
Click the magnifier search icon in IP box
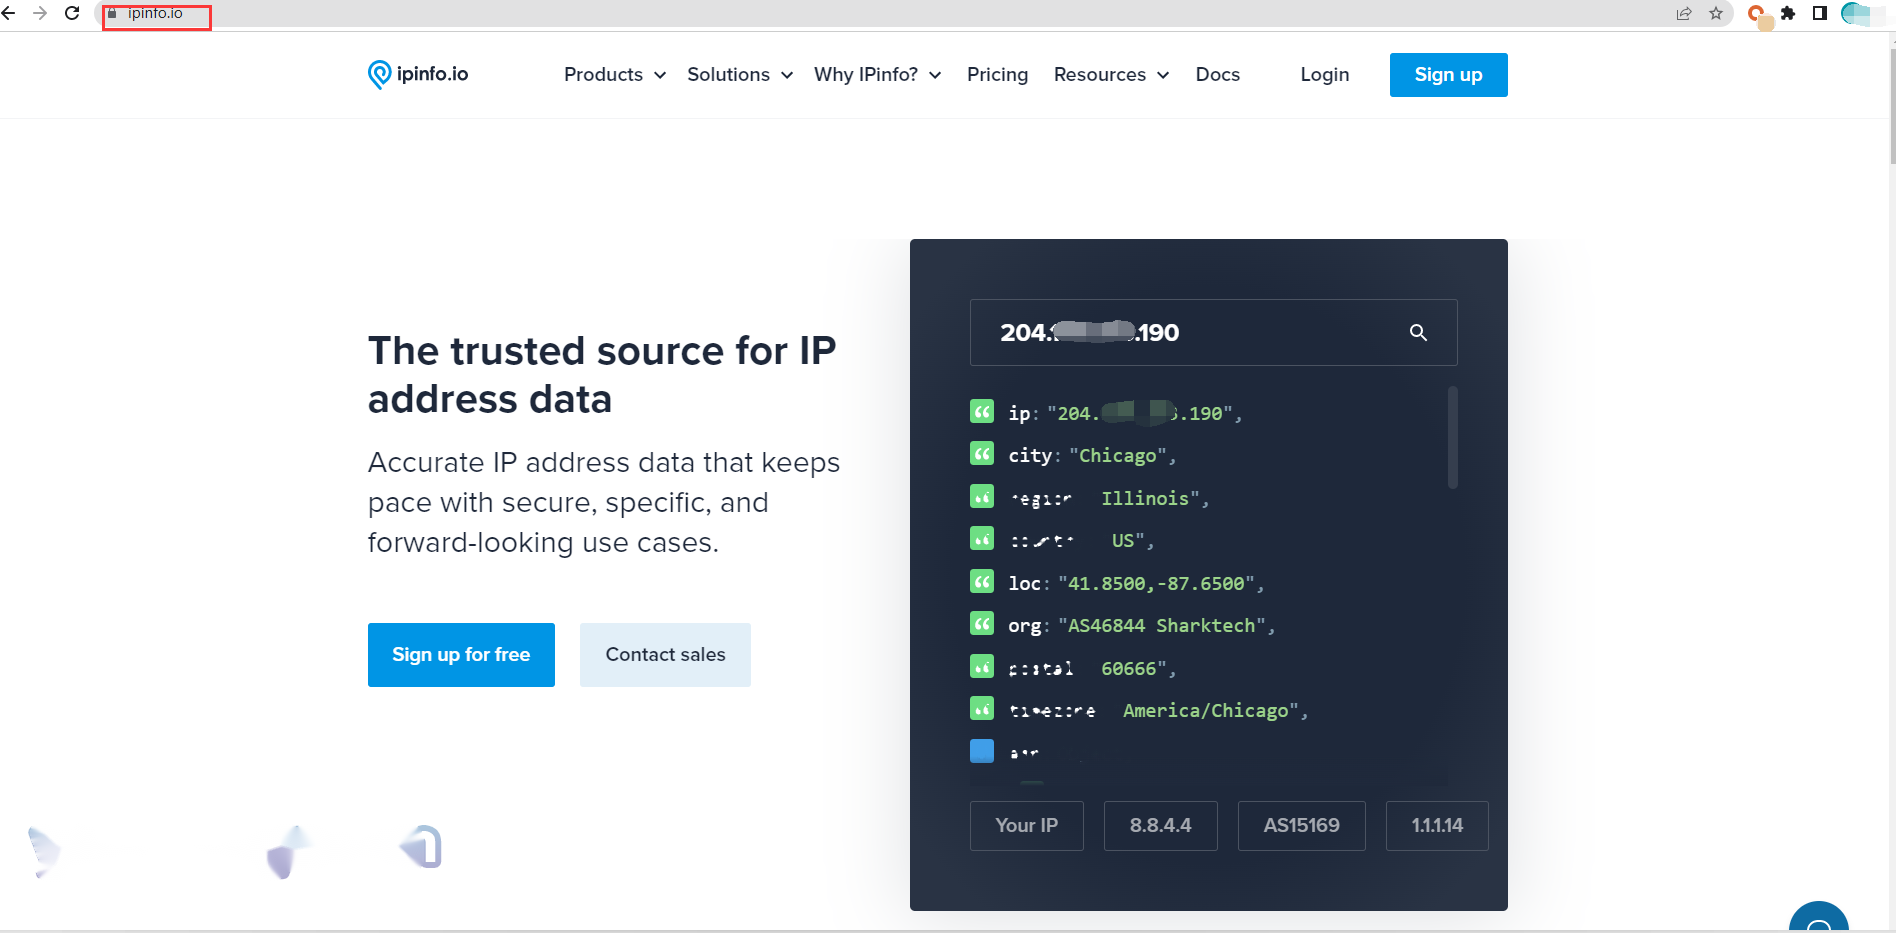pos(1418,332)
